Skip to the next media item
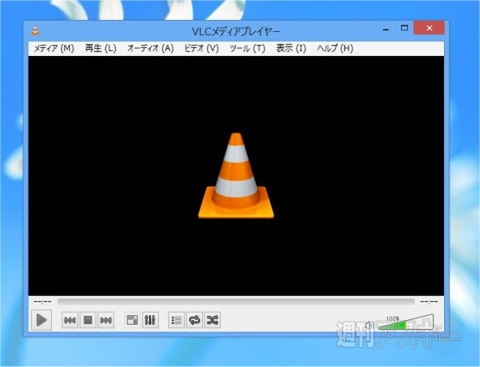 [x=106, y=320]
